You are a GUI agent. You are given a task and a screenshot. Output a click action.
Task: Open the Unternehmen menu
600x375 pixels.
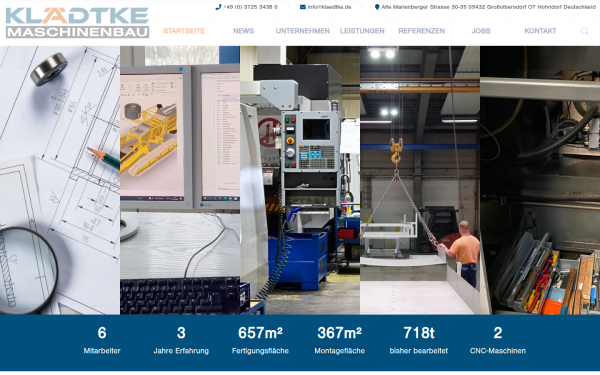click(x=303, y=31)
